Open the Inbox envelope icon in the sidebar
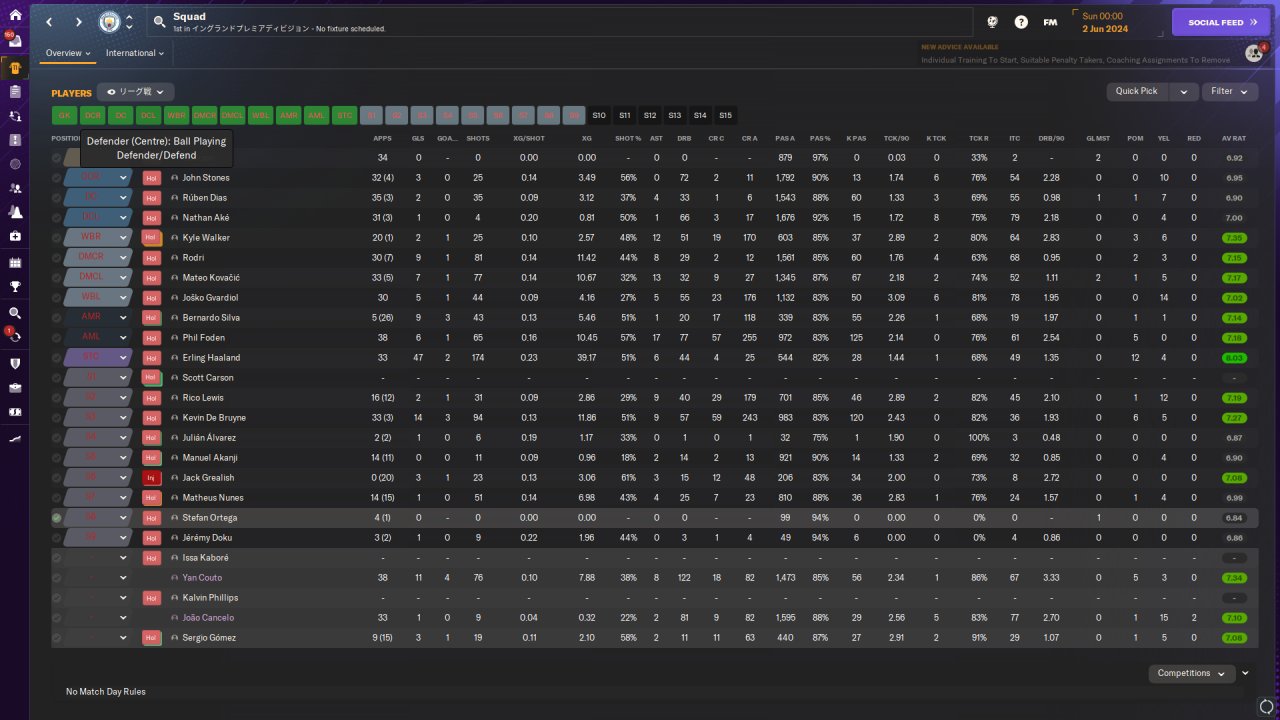This screenshot has height=720, width=1280. 14,42
